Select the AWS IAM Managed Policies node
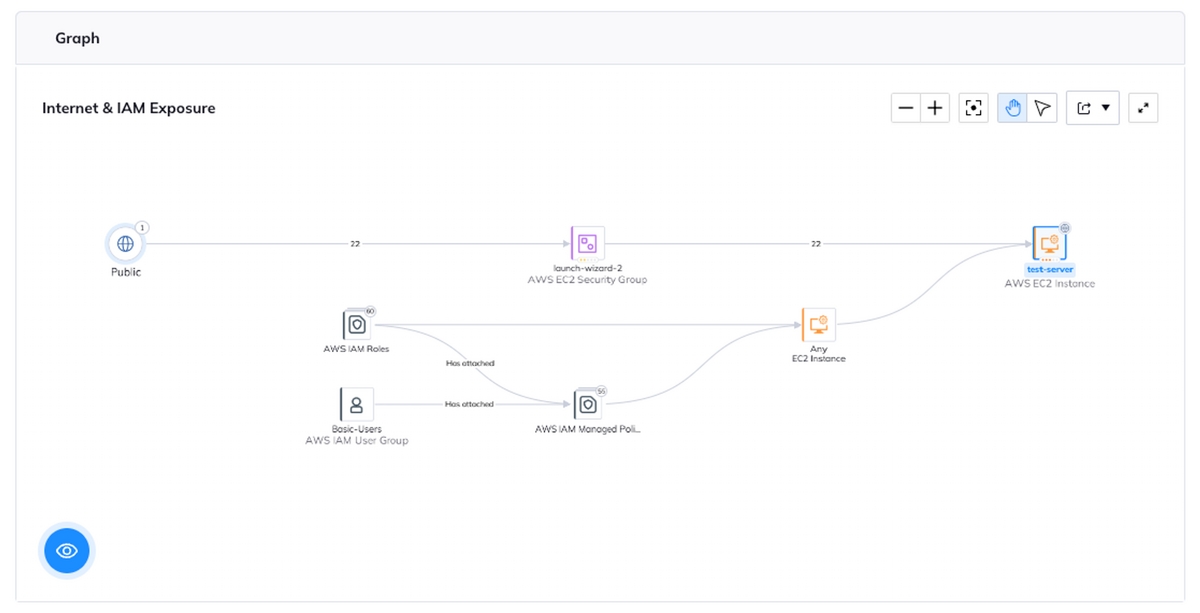 [587, 404]
